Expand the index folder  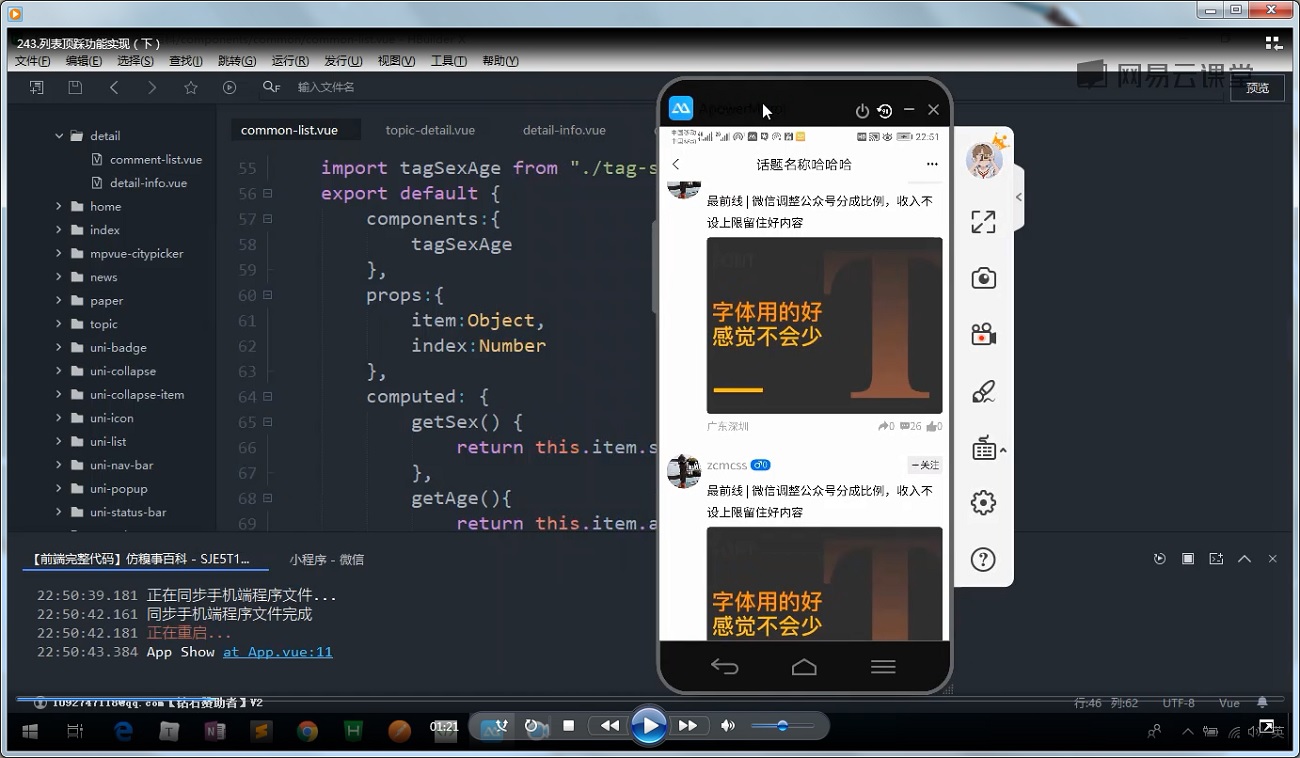point(60,230)
